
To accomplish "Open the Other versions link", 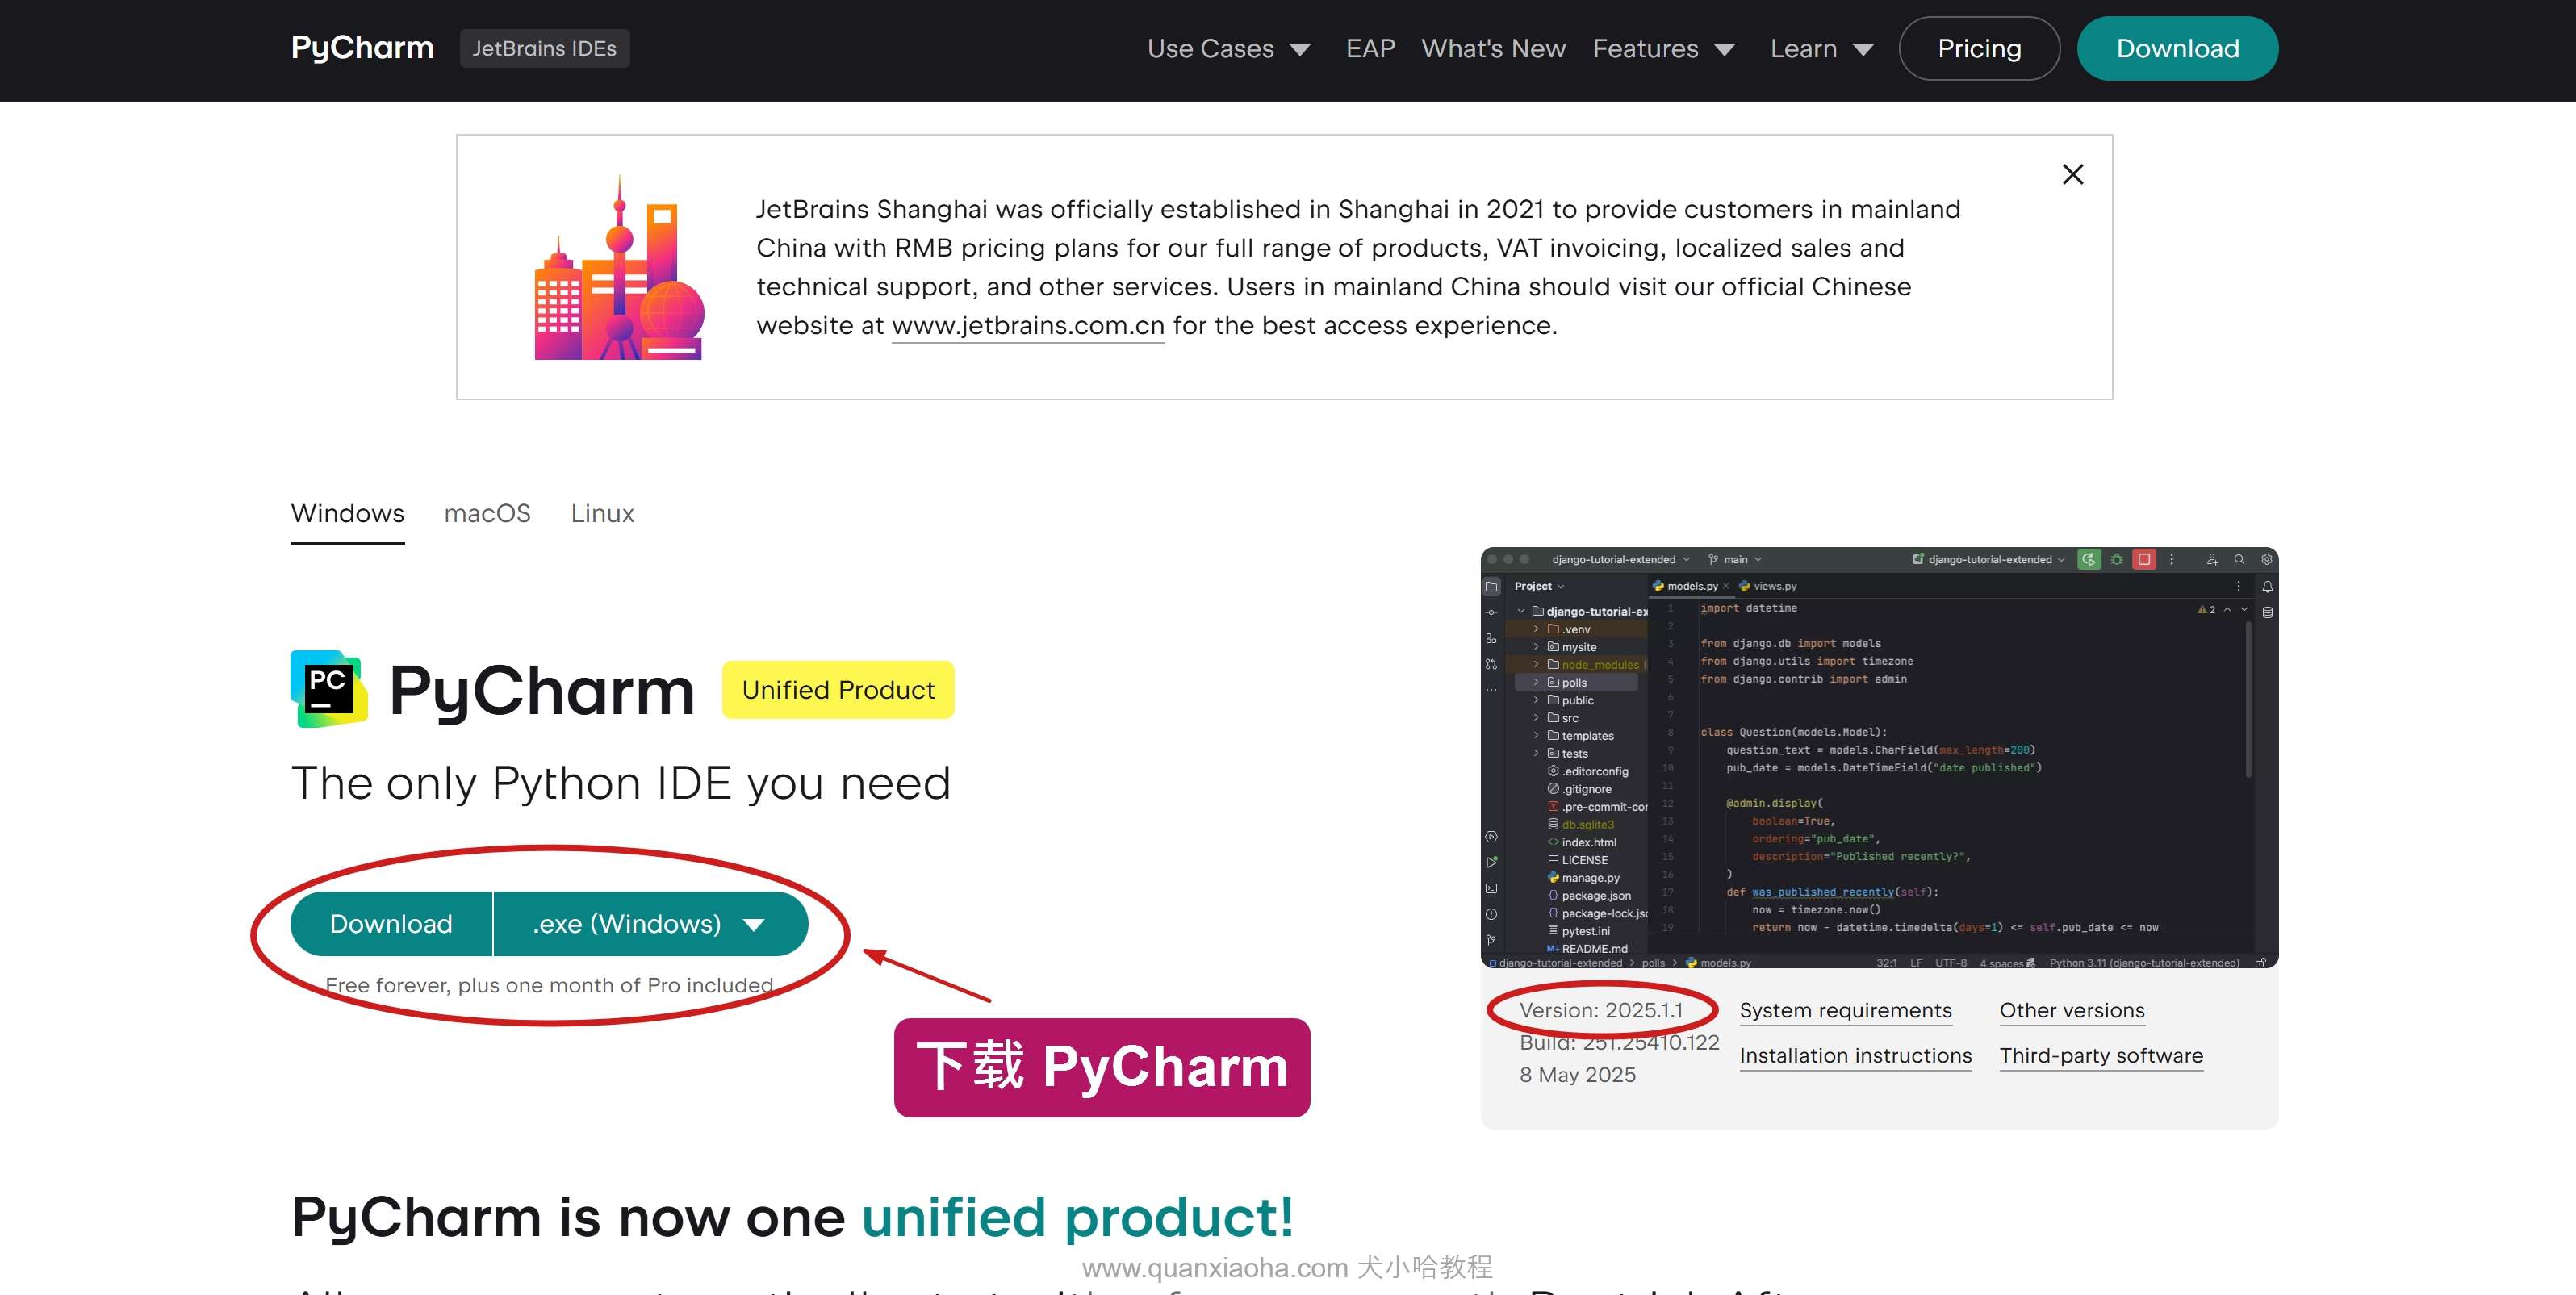I will click(2072, 1010).
